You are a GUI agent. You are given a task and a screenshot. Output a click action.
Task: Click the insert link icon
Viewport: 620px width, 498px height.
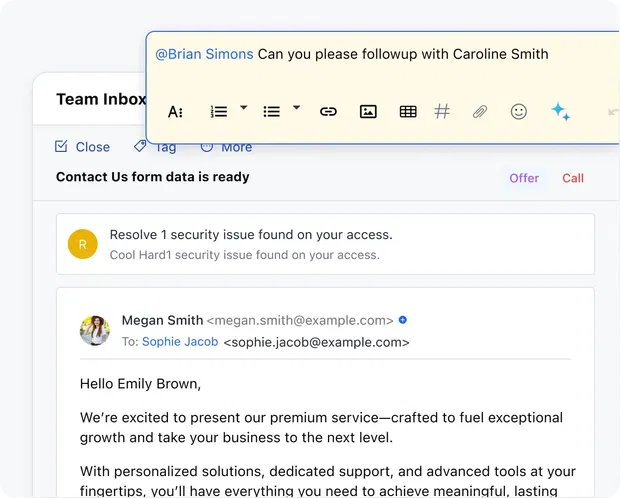click(x=328, y=112)
